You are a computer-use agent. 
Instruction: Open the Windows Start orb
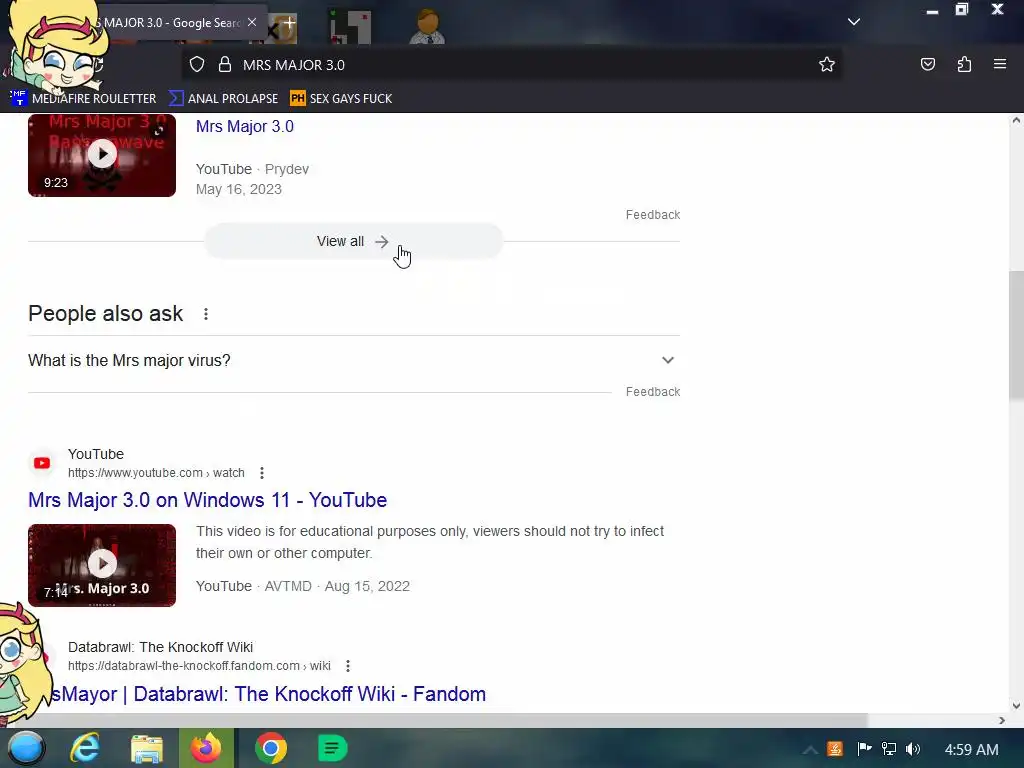25,748
